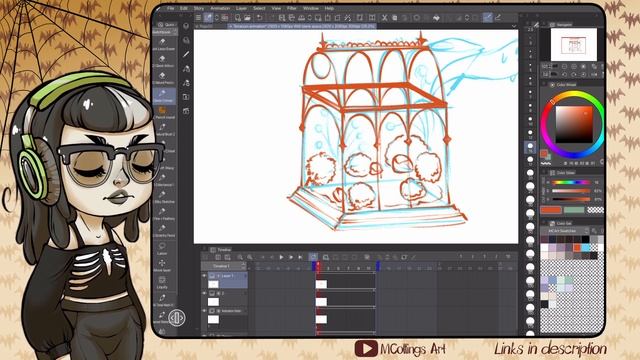Open Clip Studio Assets bird icon

(x=436, y=18)
